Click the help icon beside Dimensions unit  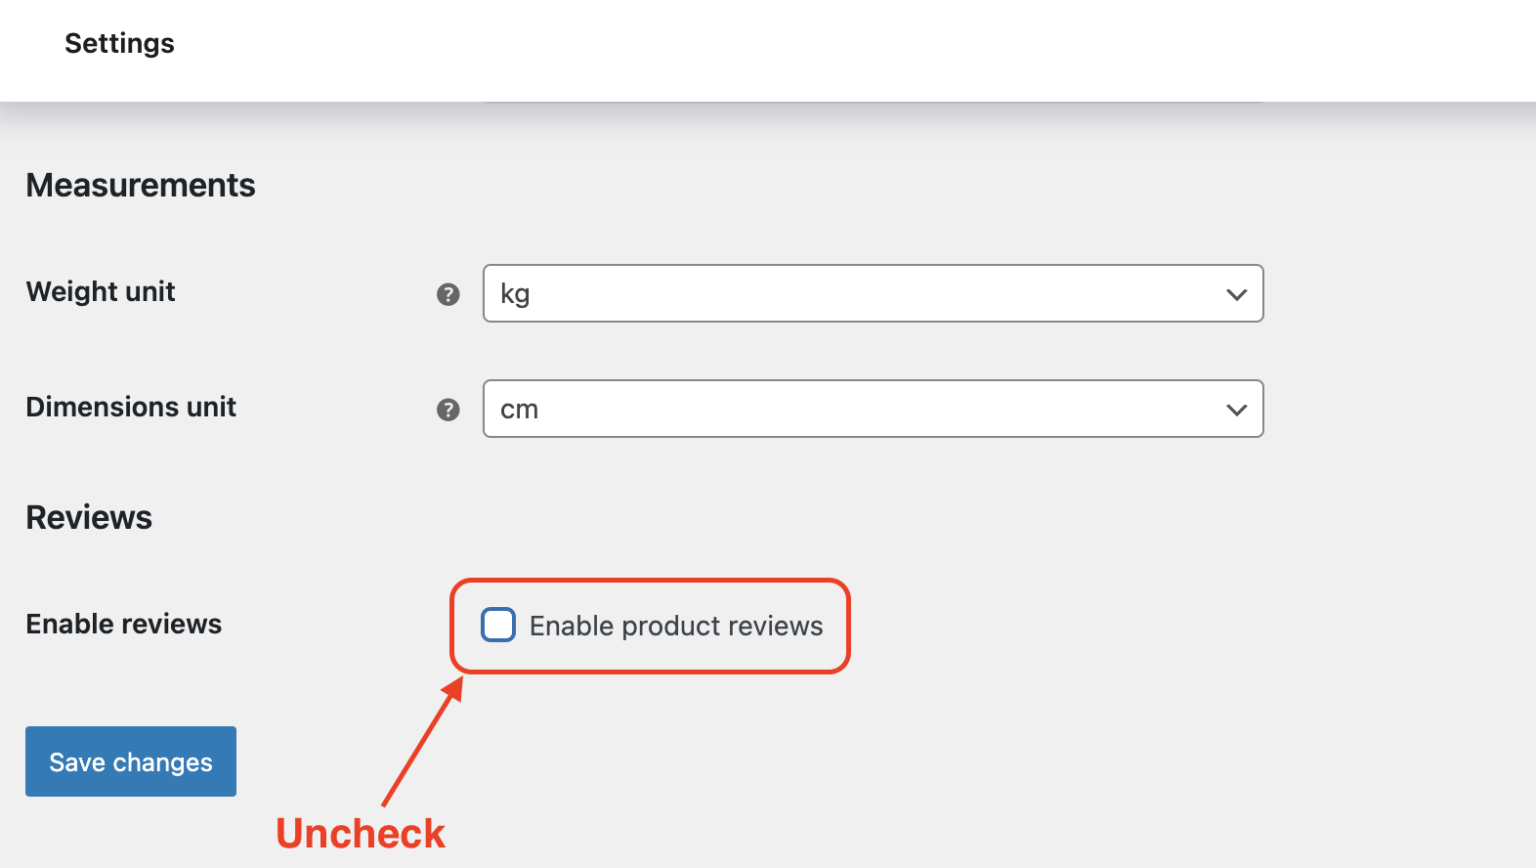pyautogui.click(x=448, y=410)
